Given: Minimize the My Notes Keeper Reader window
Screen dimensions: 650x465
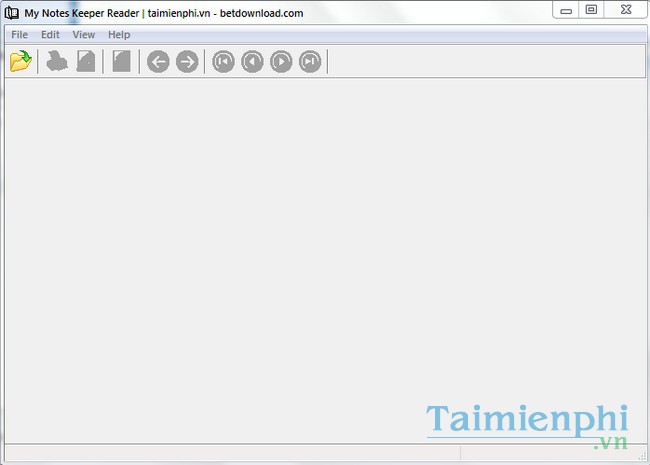Looking at the screenshot, I should click(x=568, y=10).
